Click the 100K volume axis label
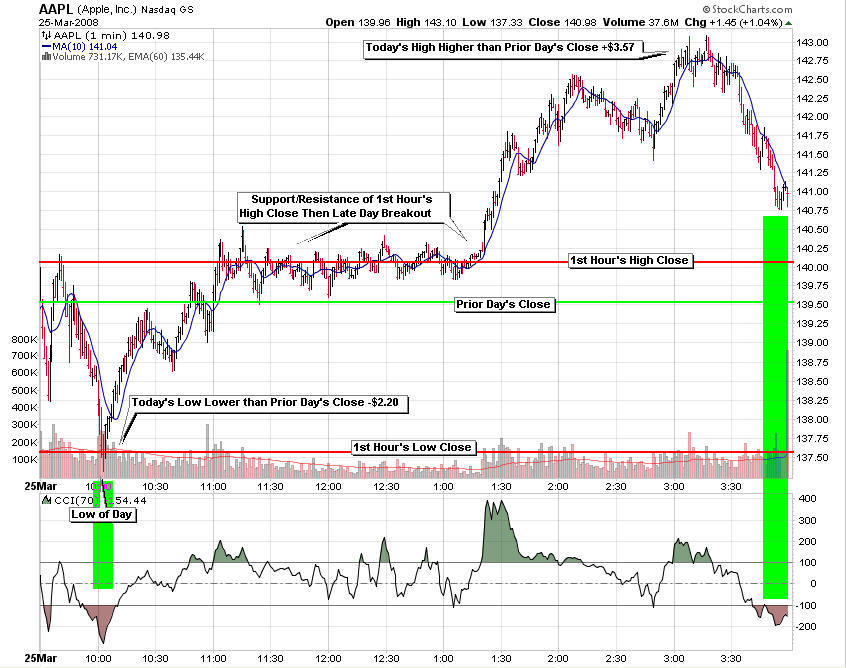The image size is (846, 668). tap(24, 460)
